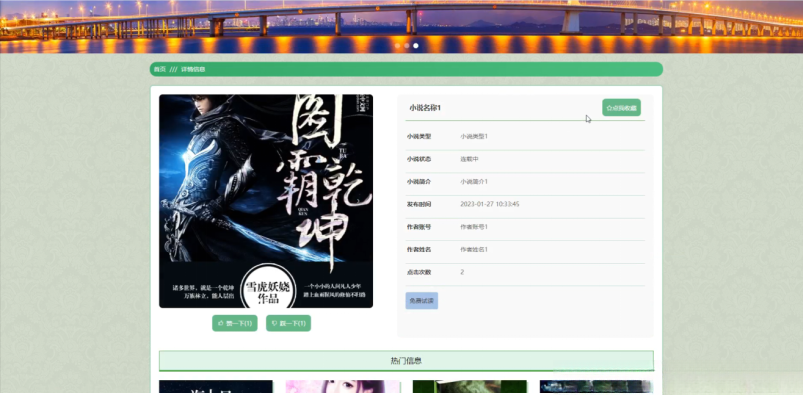Click the bridge banner image
Image resolution: width=803 pixels, height=395 pixels.
click(x=402, y=26)
